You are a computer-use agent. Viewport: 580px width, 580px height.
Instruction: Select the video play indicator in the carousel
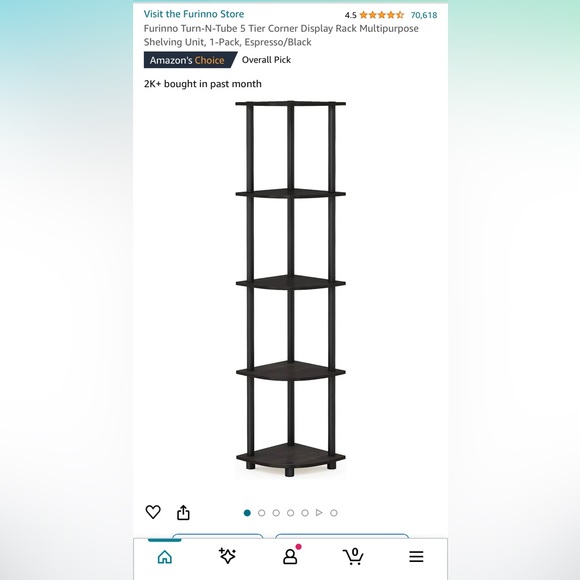(x=319, y=513)
